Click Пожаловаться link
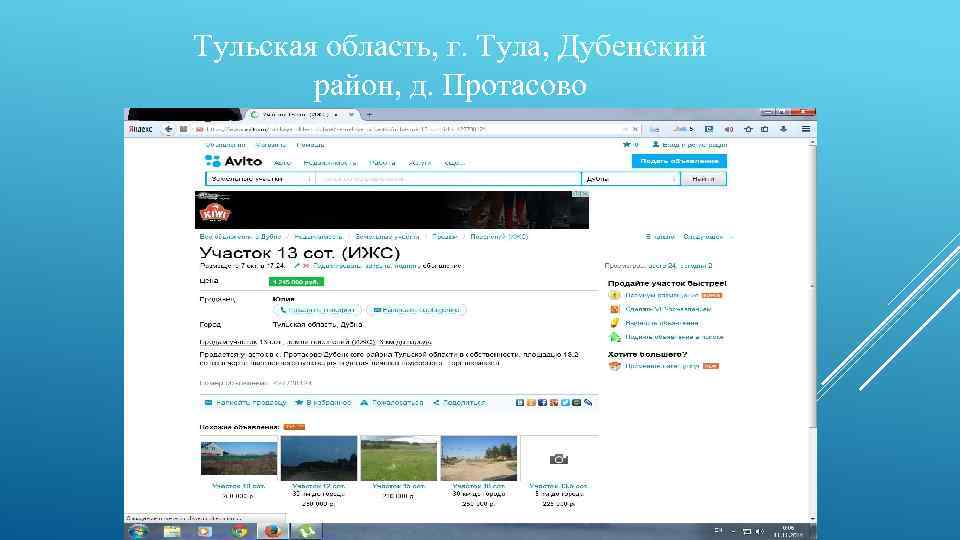The width and height of the screenshot is (960, 540). click(392, 402)
